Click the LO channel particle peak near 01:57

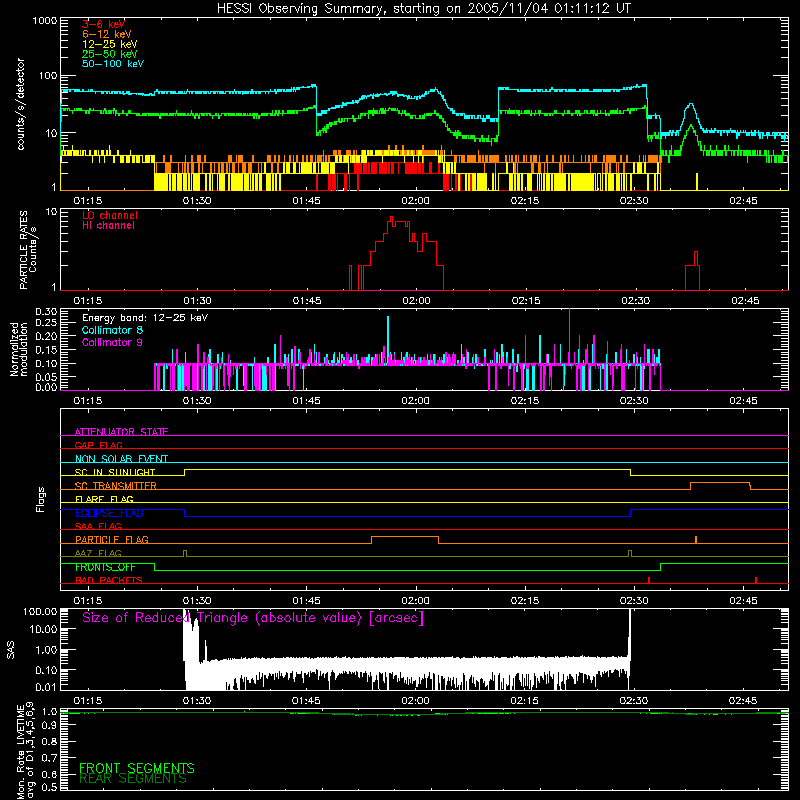click(392, 218)
